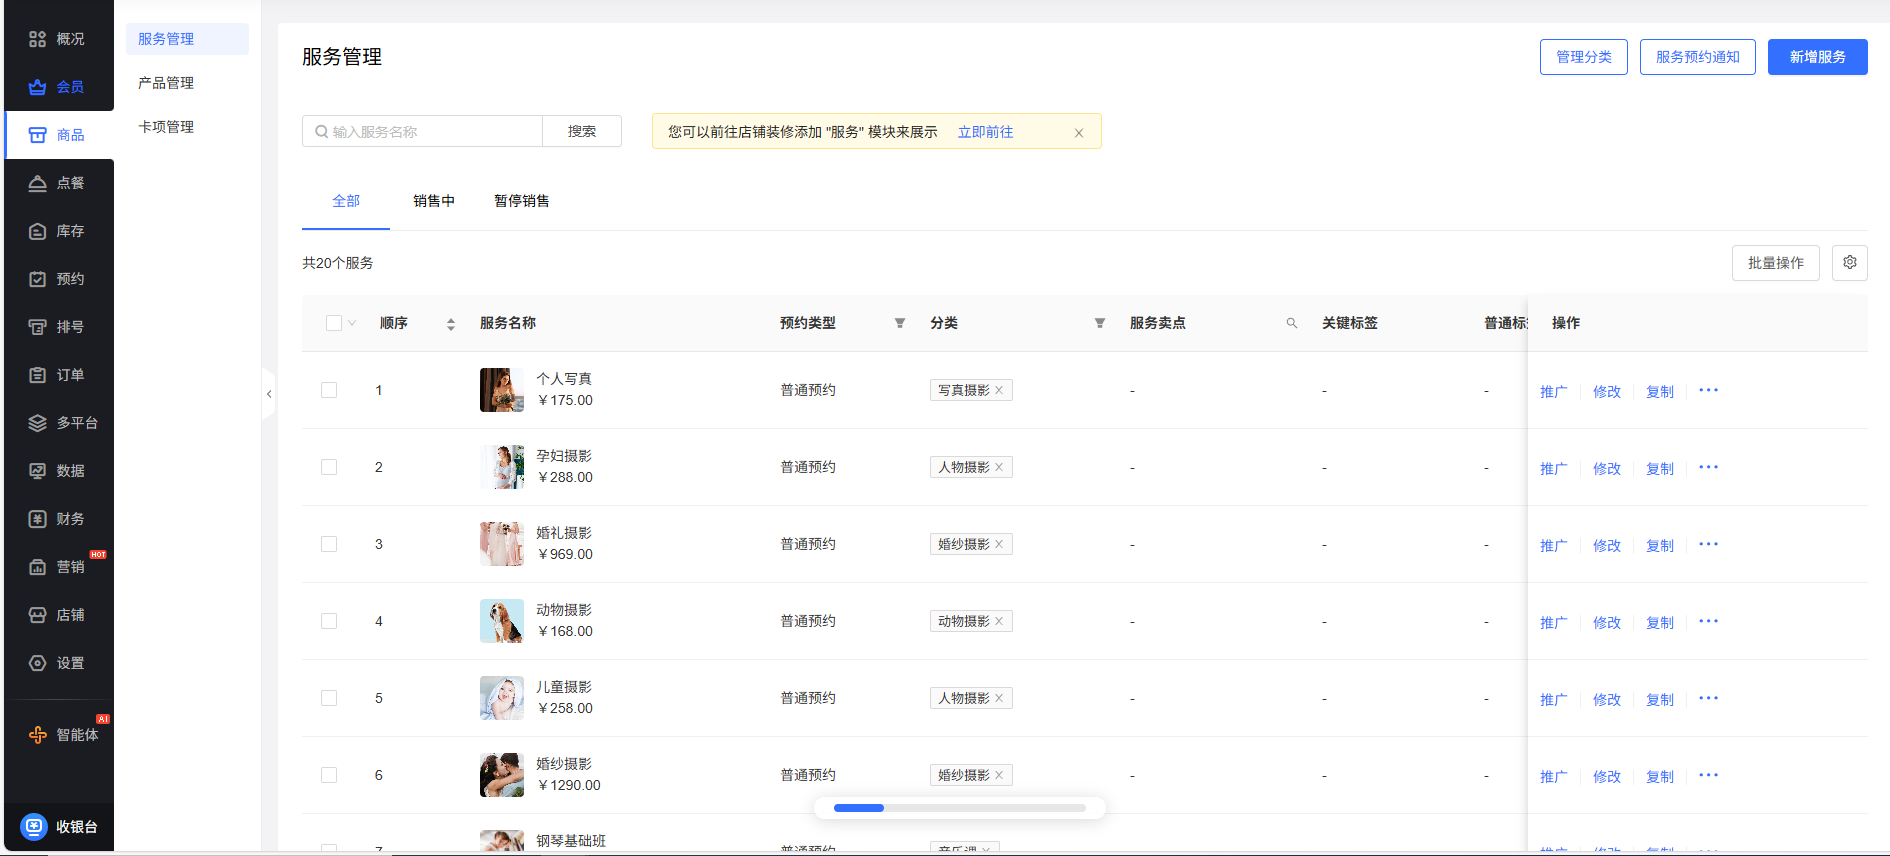Open the 排号 queue sidebar item

59,327
